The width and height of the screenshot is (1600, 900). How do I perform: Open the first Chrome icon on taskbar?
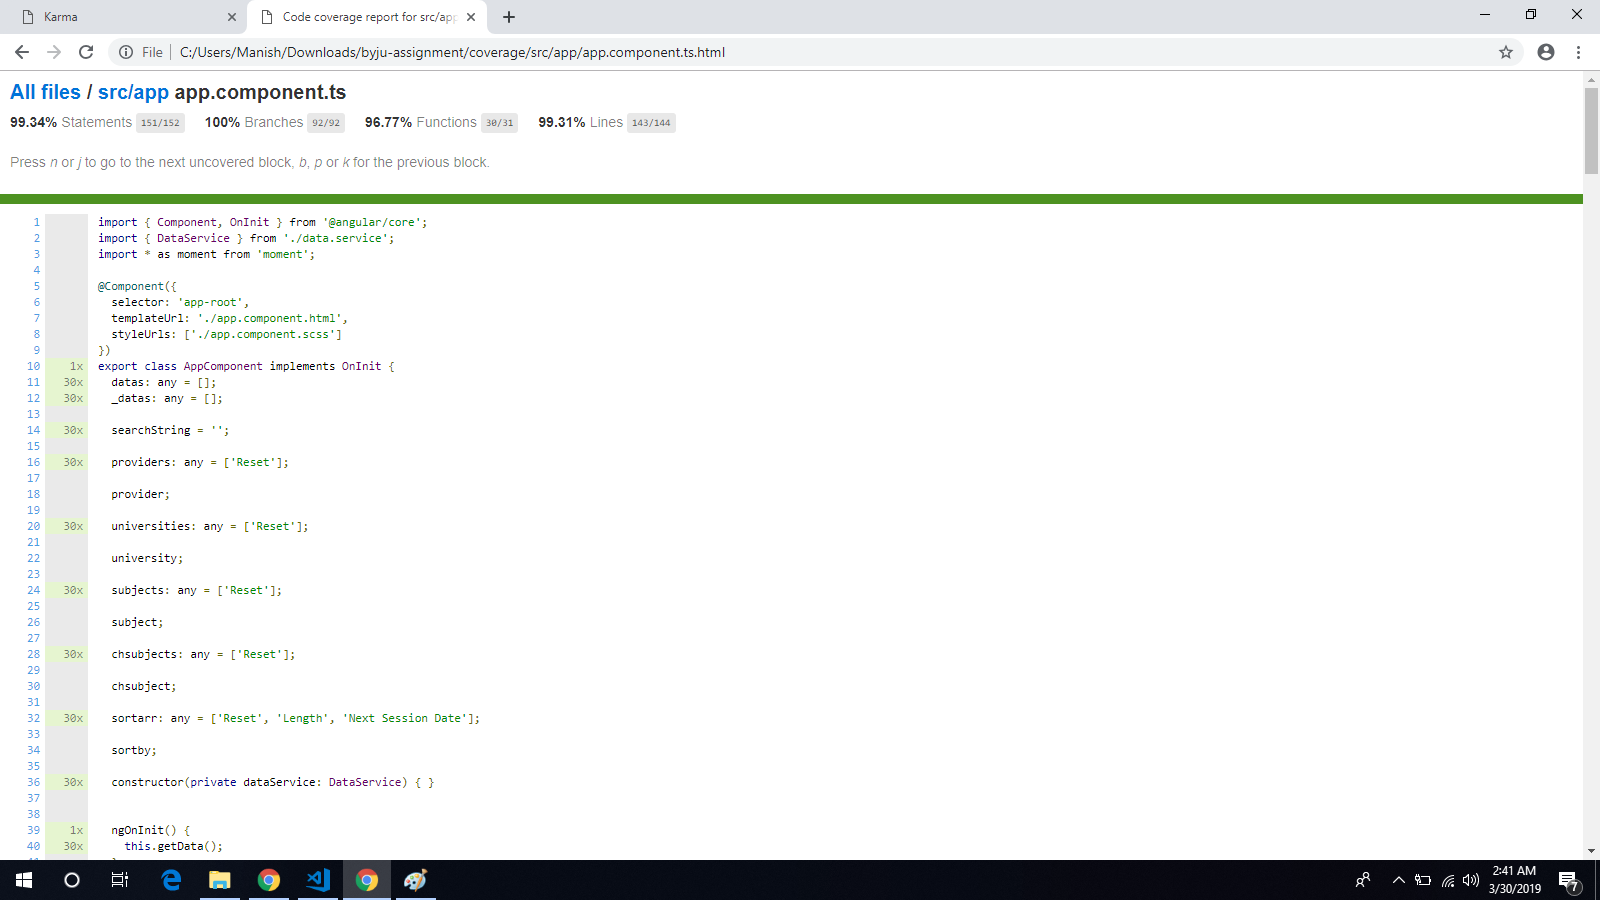tap(269, 880)
